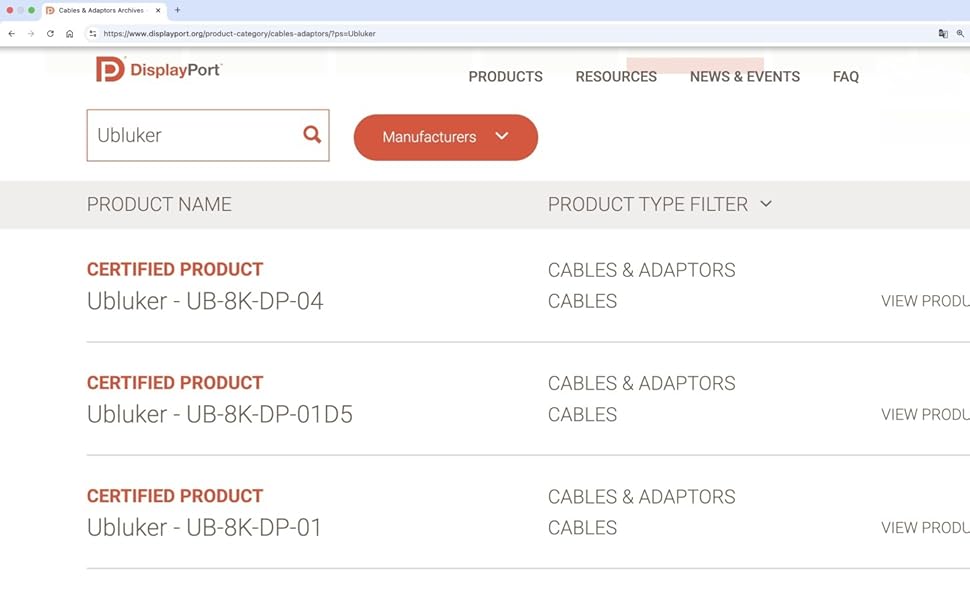This screenshot has width=970, height=600.
Task: Expand the Product Type Filter chevron
Action: [766, 204]
